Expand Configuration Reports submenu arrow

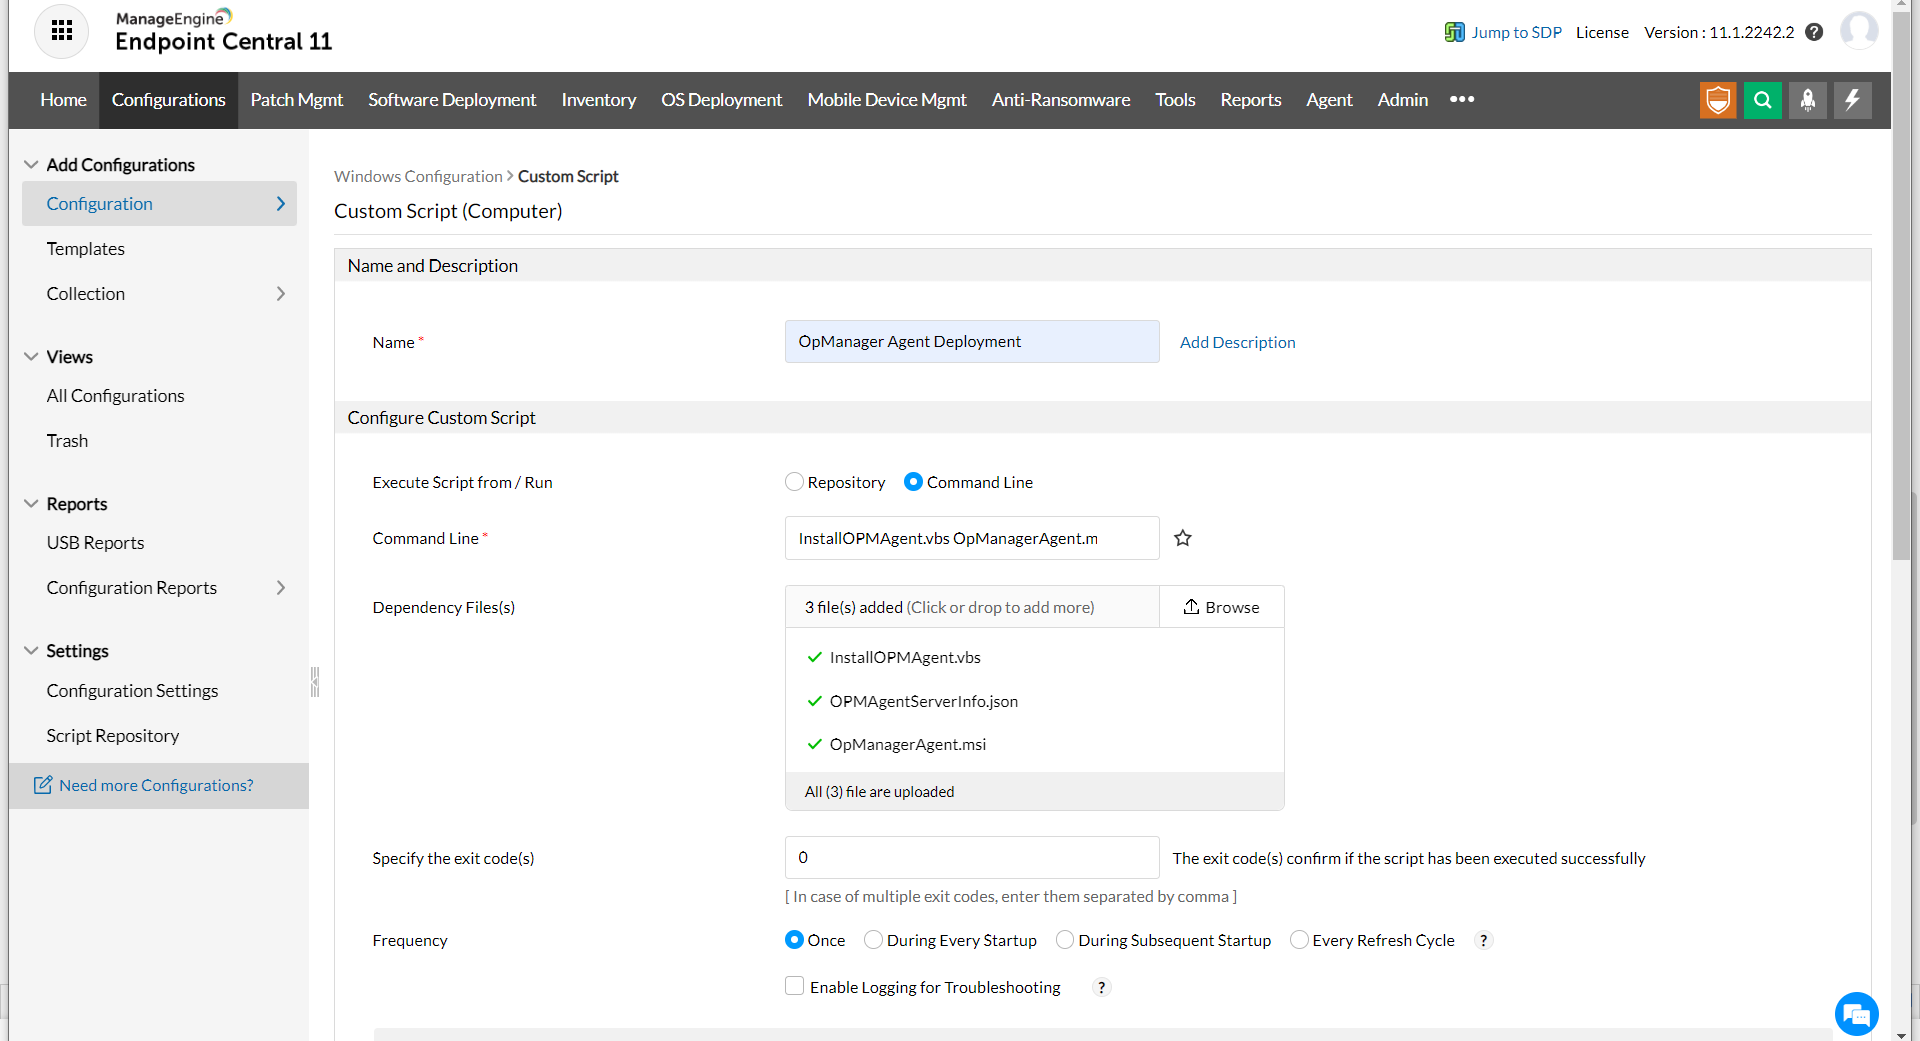(280, 588)
